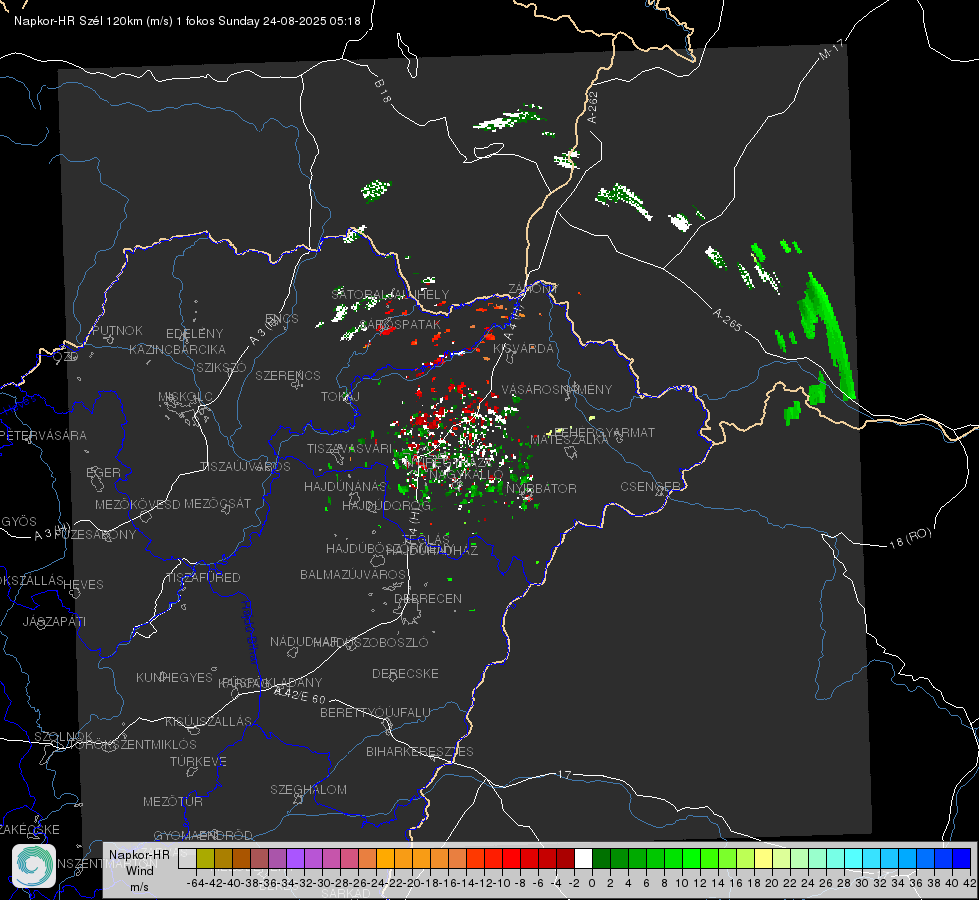Click the SÁTORALJAÚJHELY label
Image resolution: width=979 pixels, height=900 pixels.
(390, 294)
